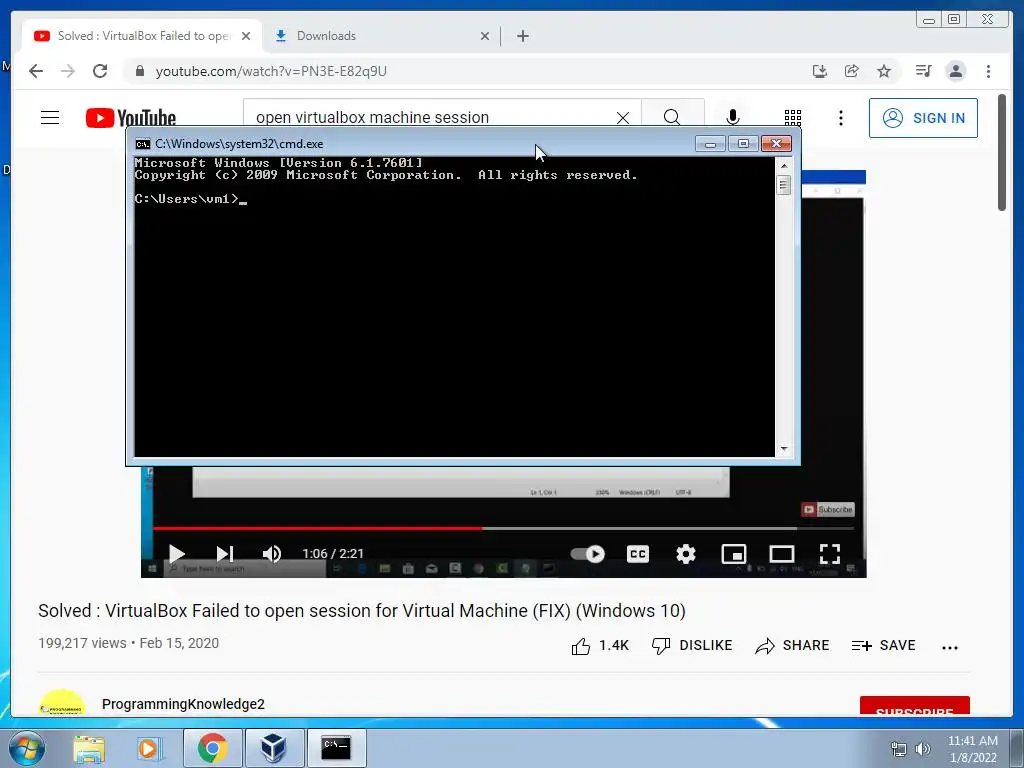The height and width of the screenshot is (768, 1024).
Task: Click the DISLIKE button
Action: (692, 646)
